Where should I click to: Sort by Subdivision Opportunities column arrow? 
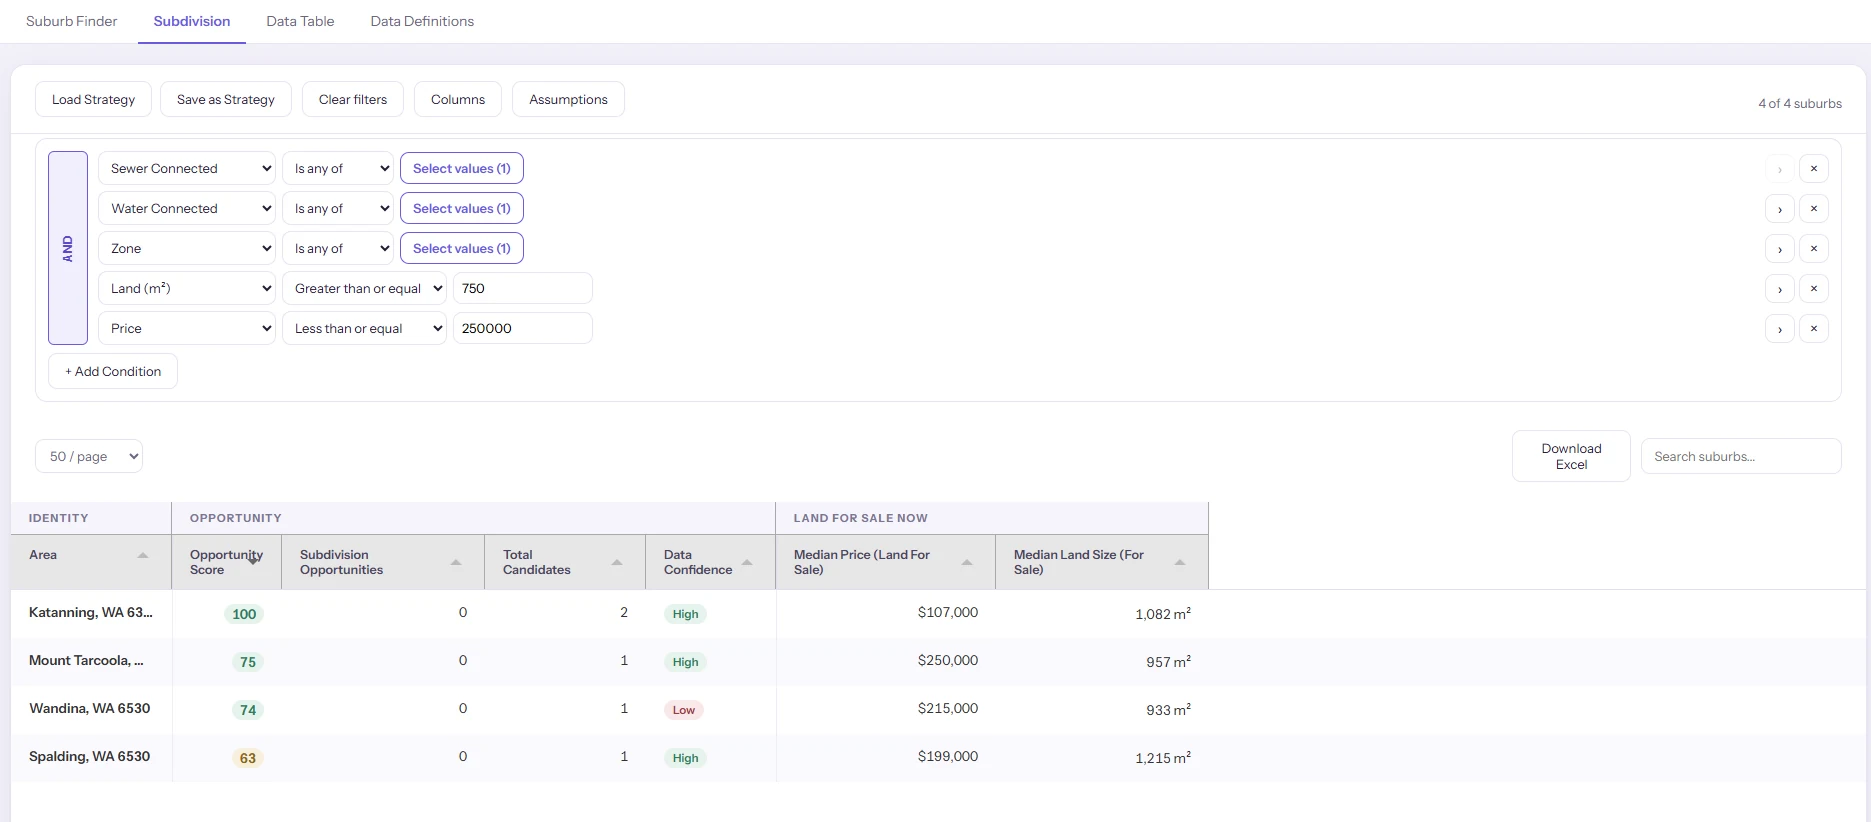coord(456,562)
